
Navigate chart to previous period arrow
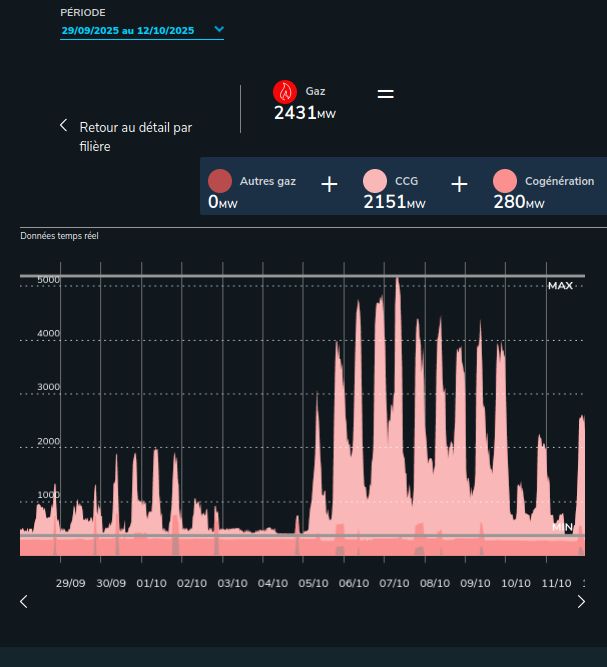point(24,601)
